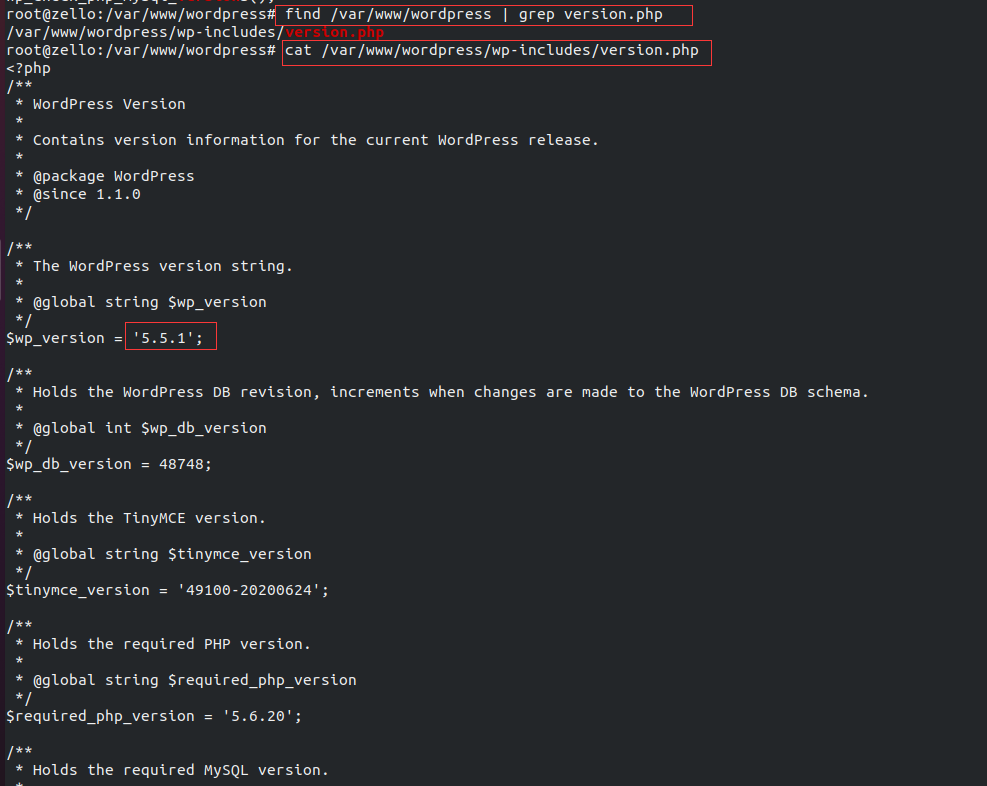Screen dimensions: 987x786
Task: Click "Holds the TinyMCE version." comment
Action: coord(150,518)
